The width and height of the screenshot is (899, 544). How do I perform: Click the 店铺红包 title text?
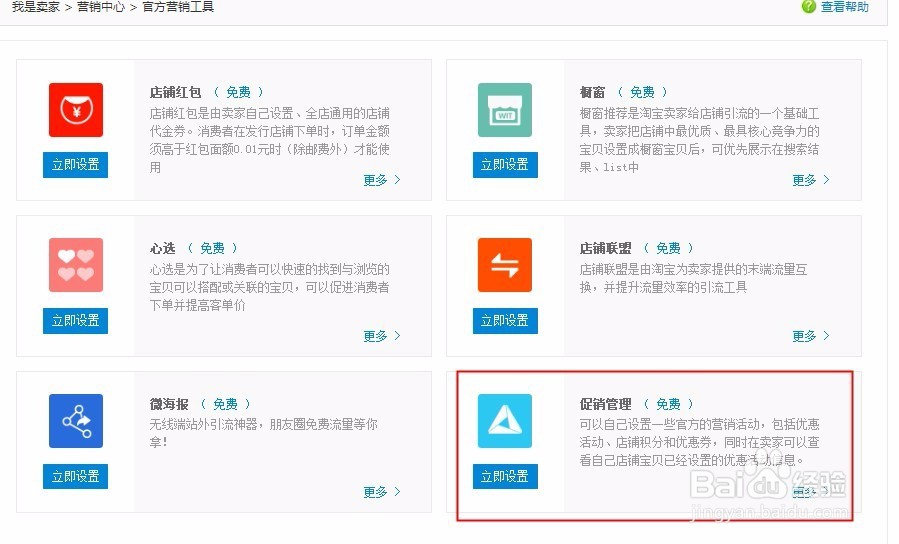tap(175, 92)
